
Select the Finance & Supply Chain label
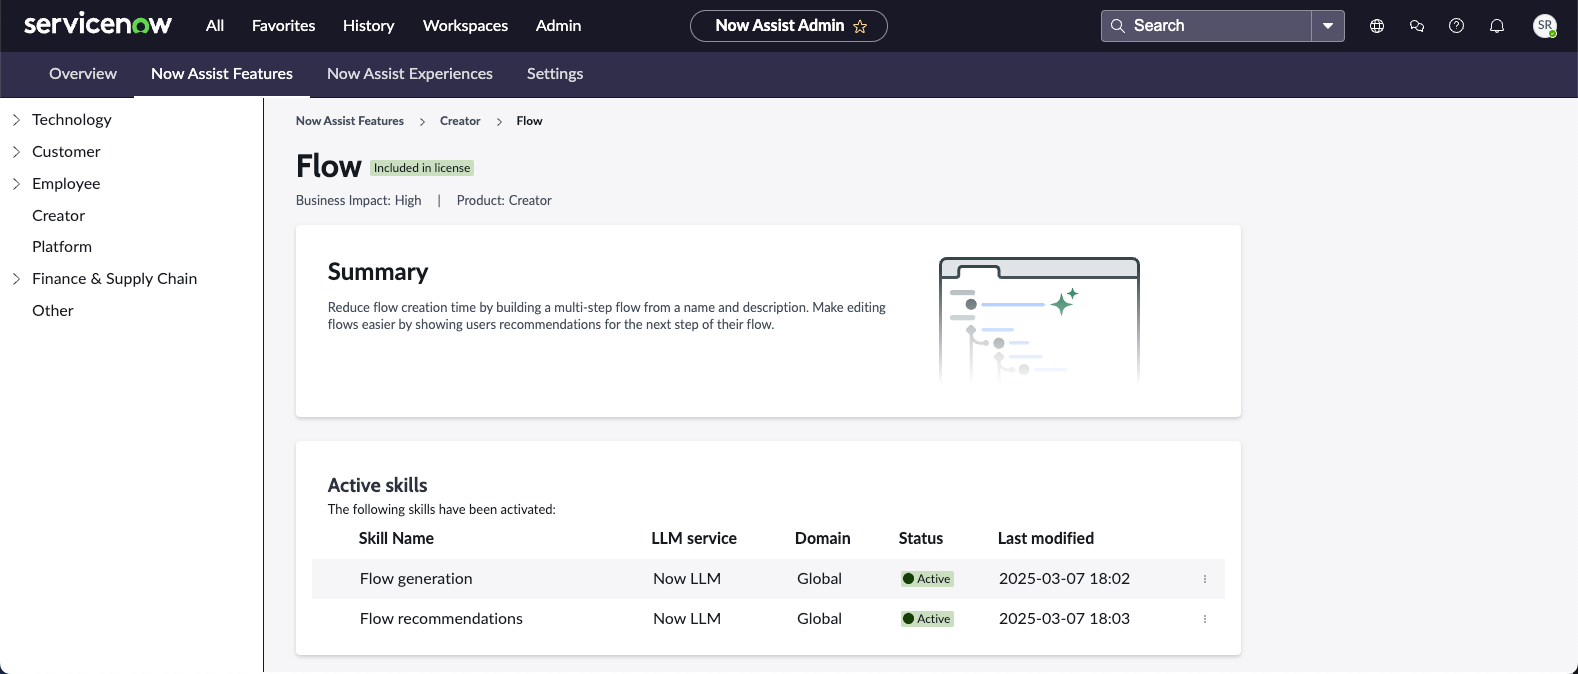pyautogui.click(x=115, y=279)
